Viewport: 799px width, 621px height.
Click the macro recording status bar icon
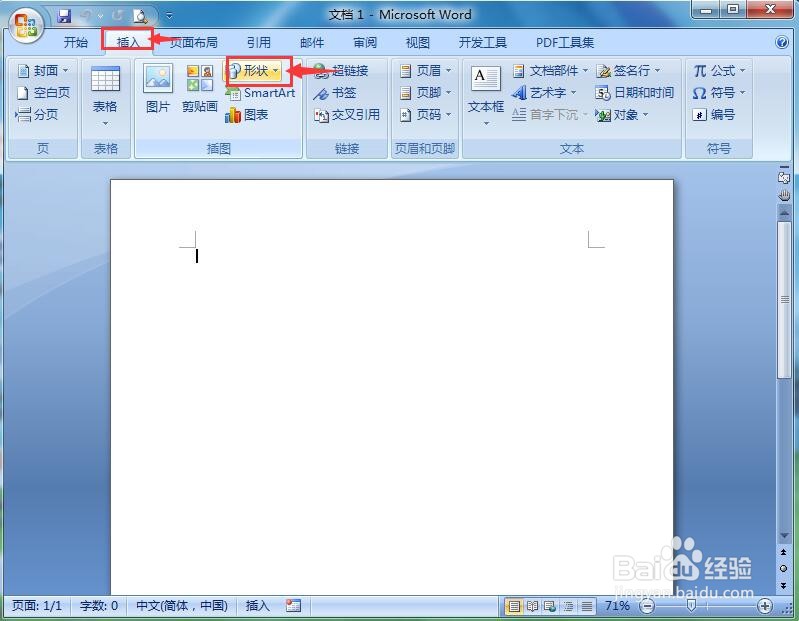tap(293, 606)
